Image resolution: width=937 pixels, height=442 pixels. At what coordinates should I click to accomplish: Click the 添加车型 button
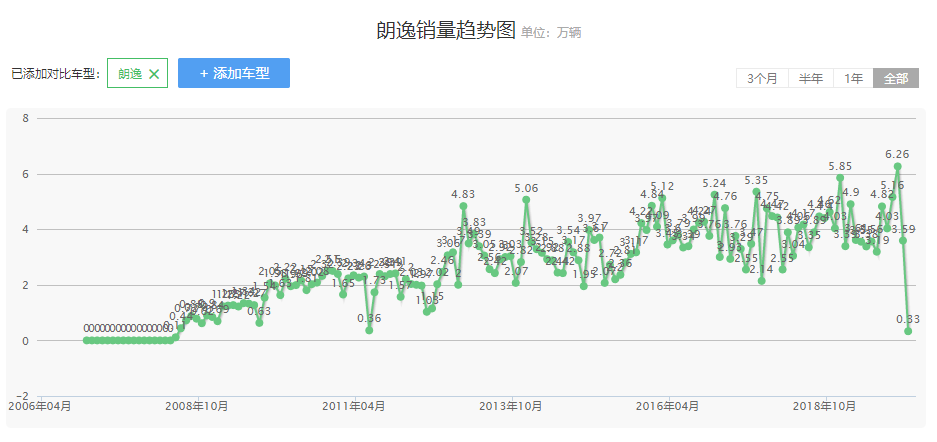(x=234, y=73)
